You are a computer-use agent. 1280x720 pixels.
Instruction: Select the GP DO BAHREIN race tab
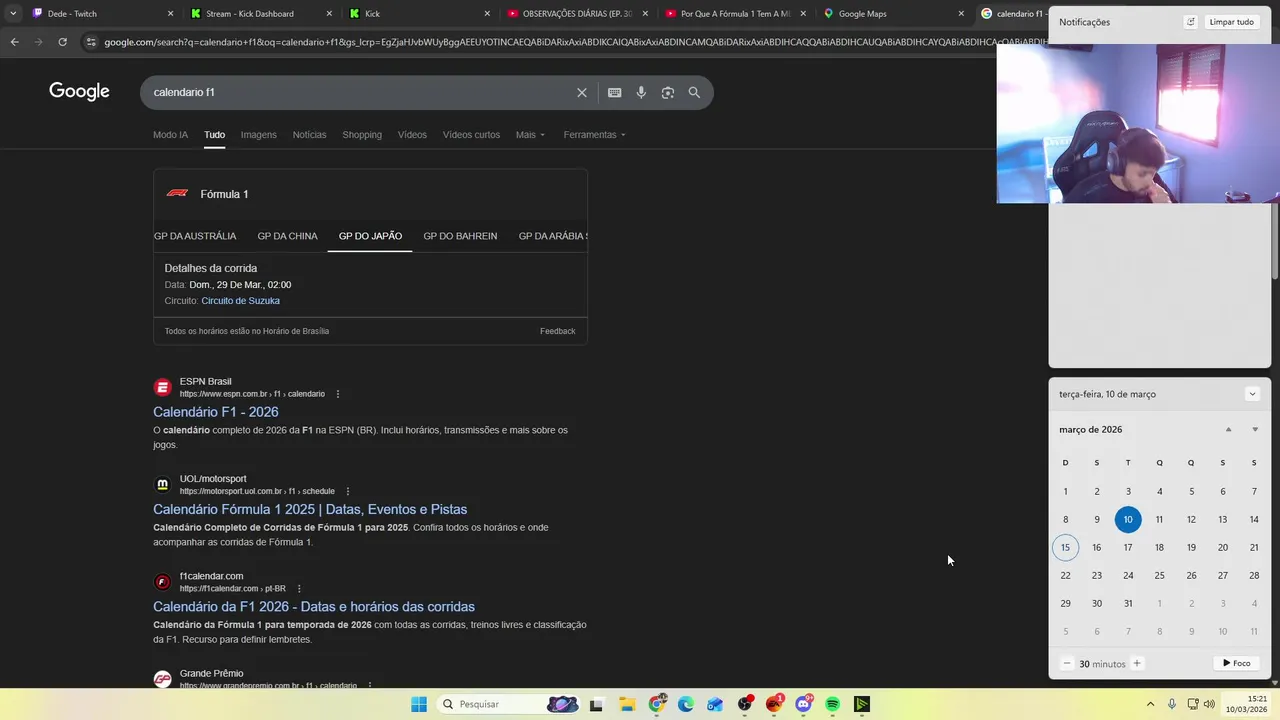[460, 236]
